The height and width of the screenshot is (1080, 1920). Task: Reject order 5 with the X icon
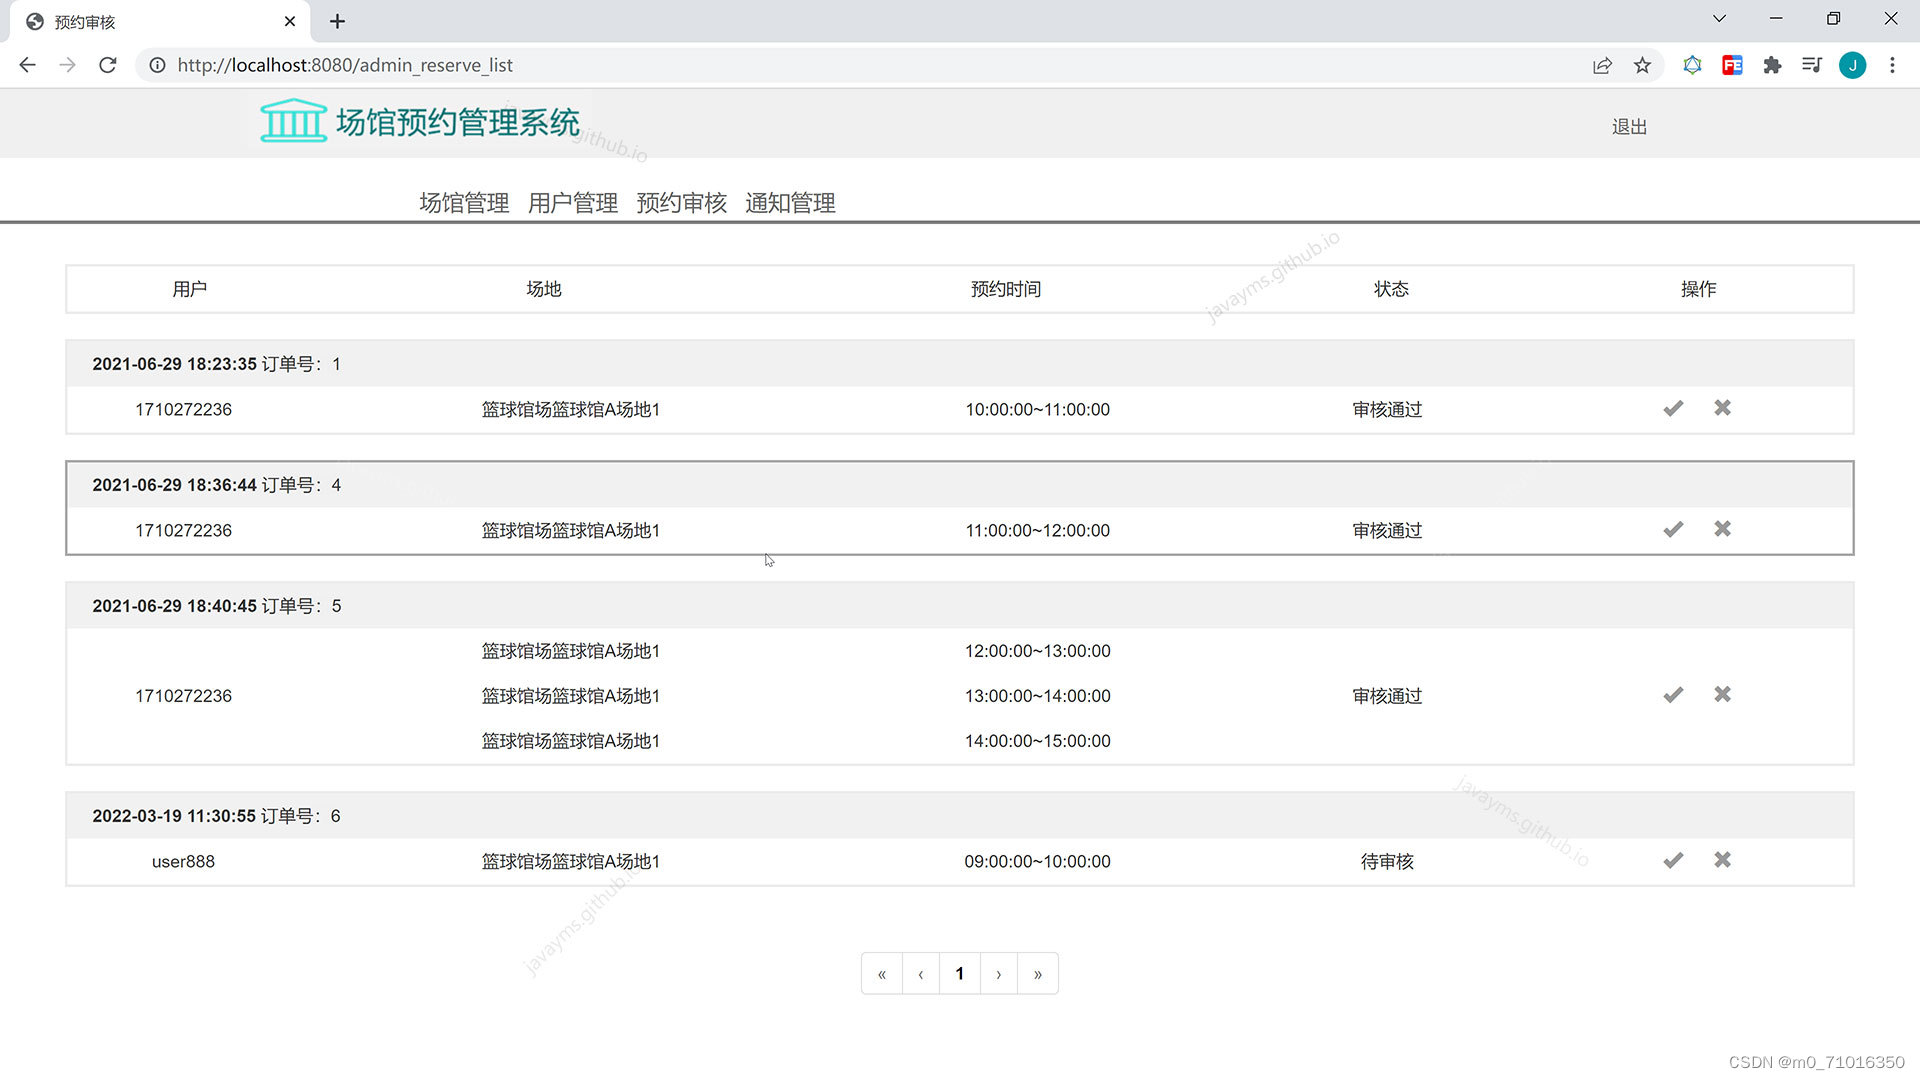(x=1722, y=694)
